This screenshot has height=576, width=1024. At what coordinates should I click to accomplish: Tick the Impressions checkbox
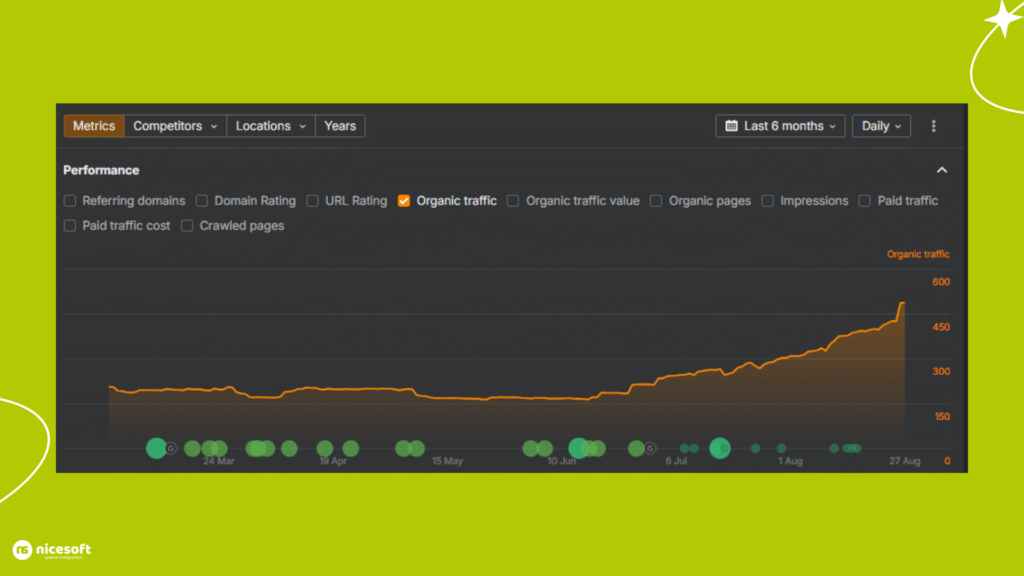(767, 200)
